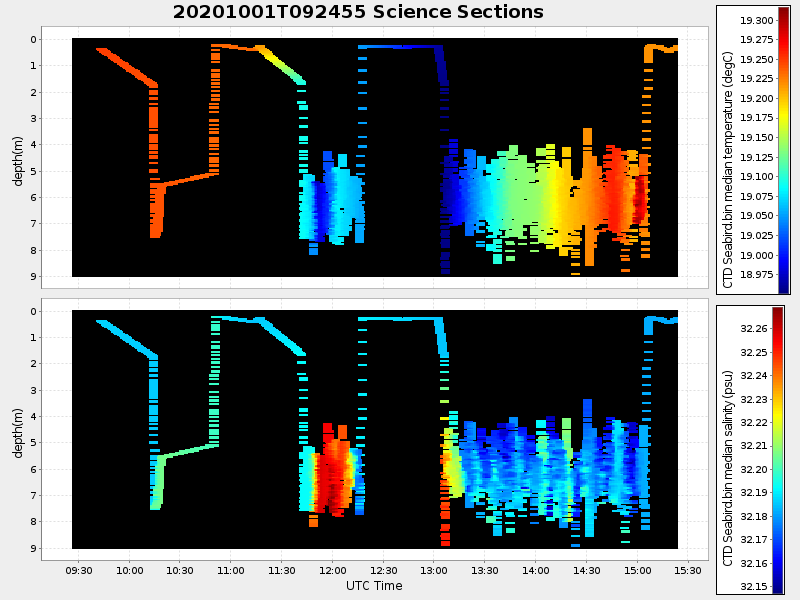
Task: Click the 32.15 salinity colorbar value
Action: point(754,587)
